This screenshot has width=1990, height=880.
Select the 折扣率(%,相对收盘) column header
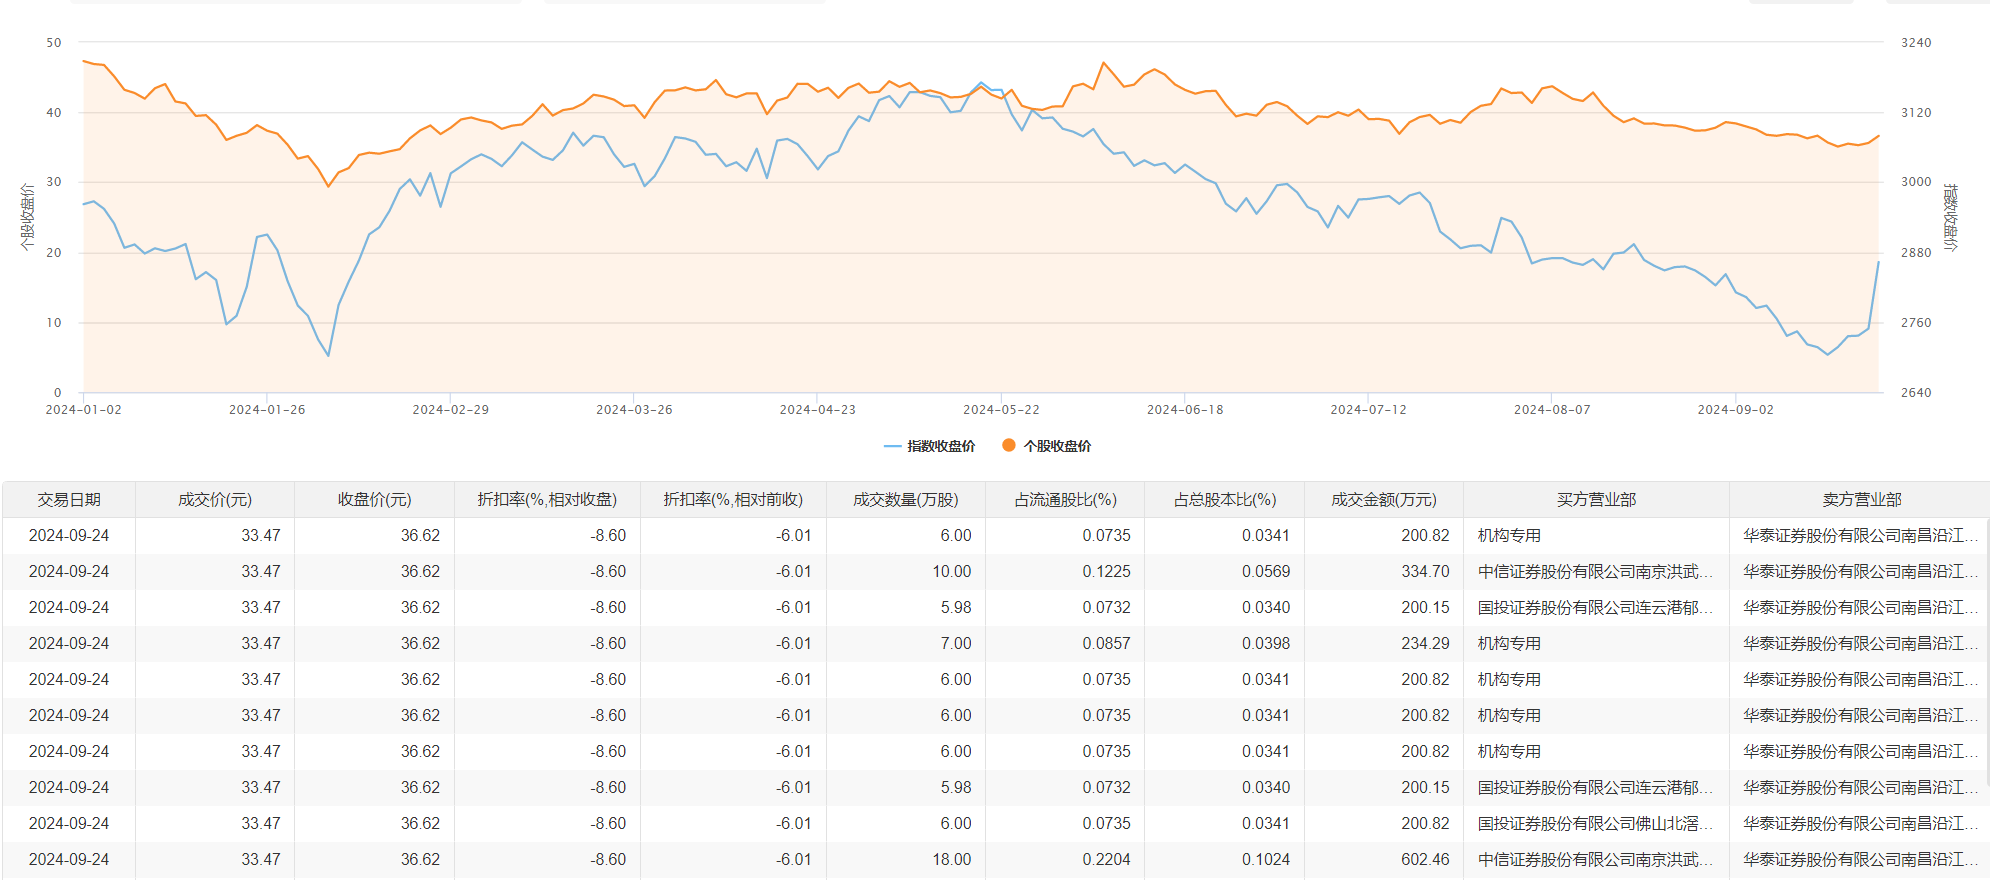[x=547, y=500]
